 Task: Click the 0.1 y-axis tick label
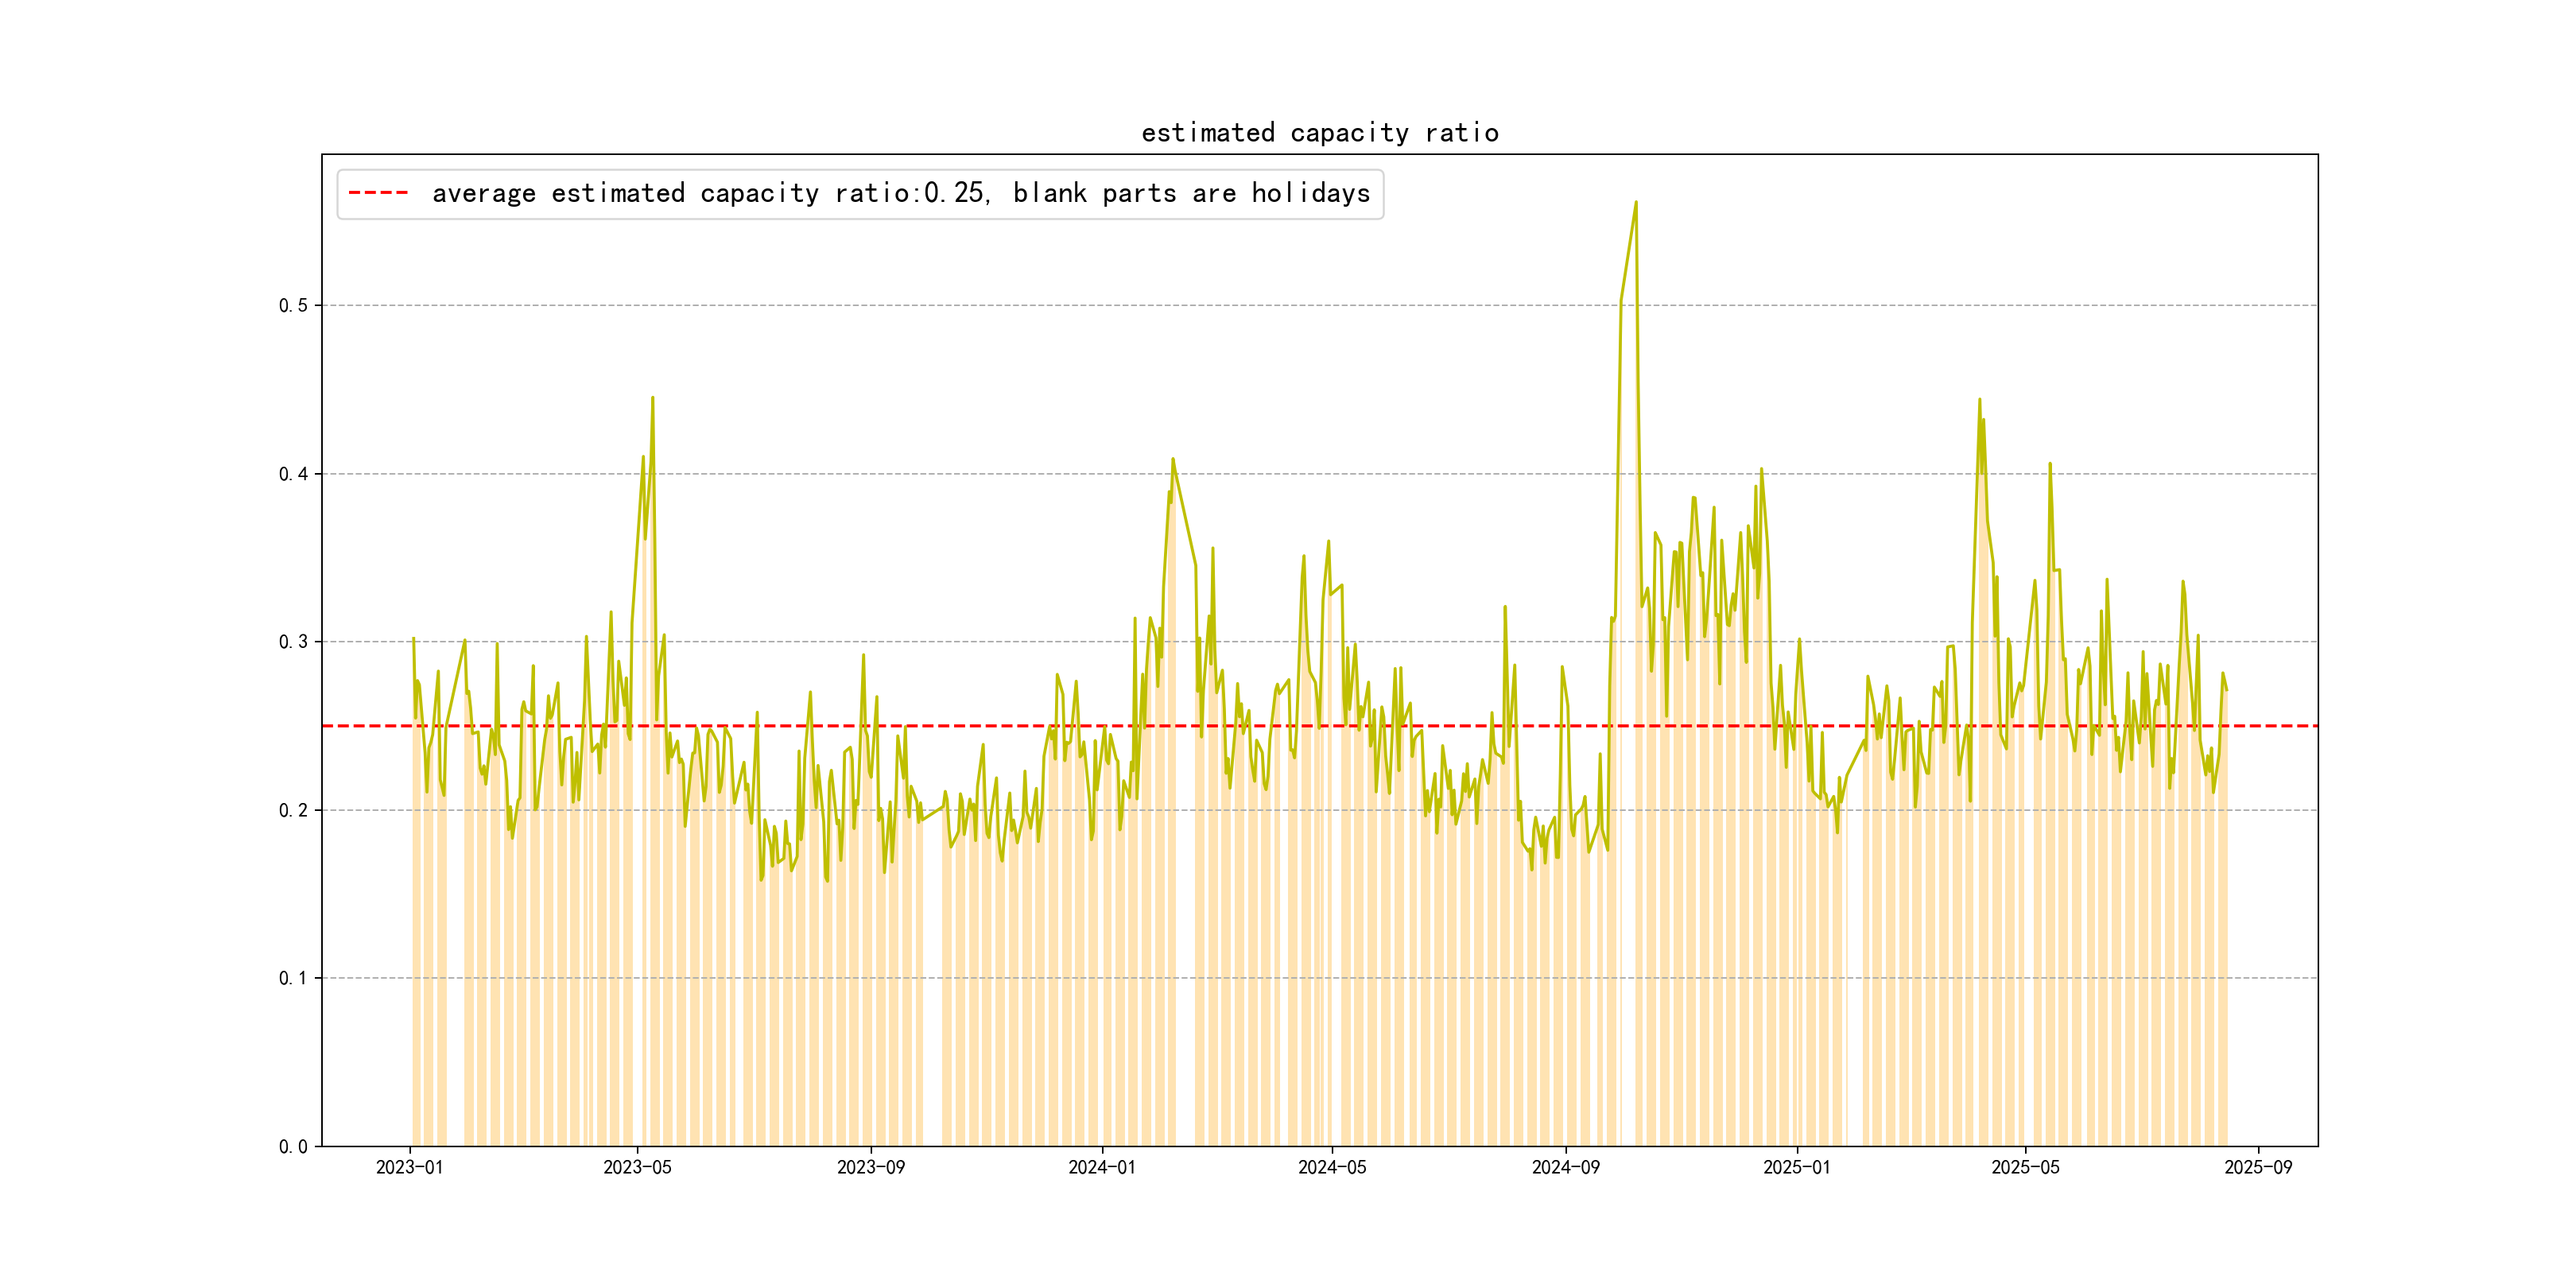(293, 978)
